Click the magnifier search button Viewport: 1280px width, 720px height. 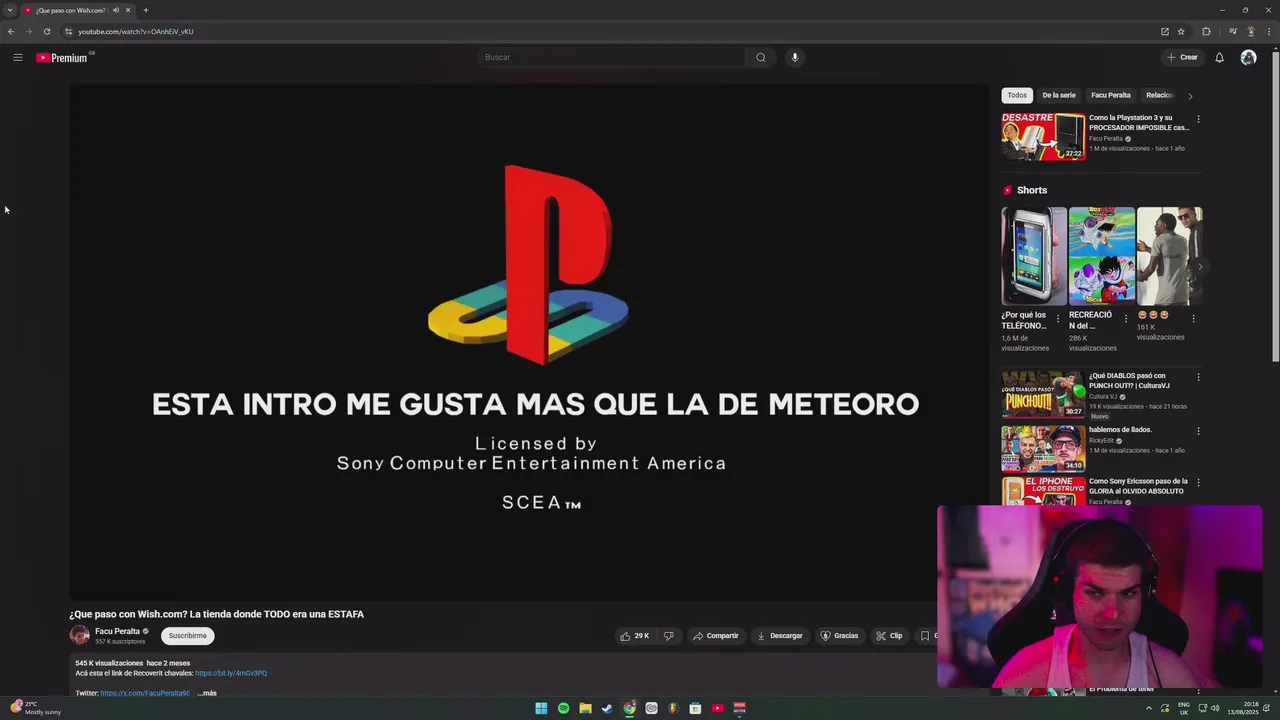(x=761, y=57)
